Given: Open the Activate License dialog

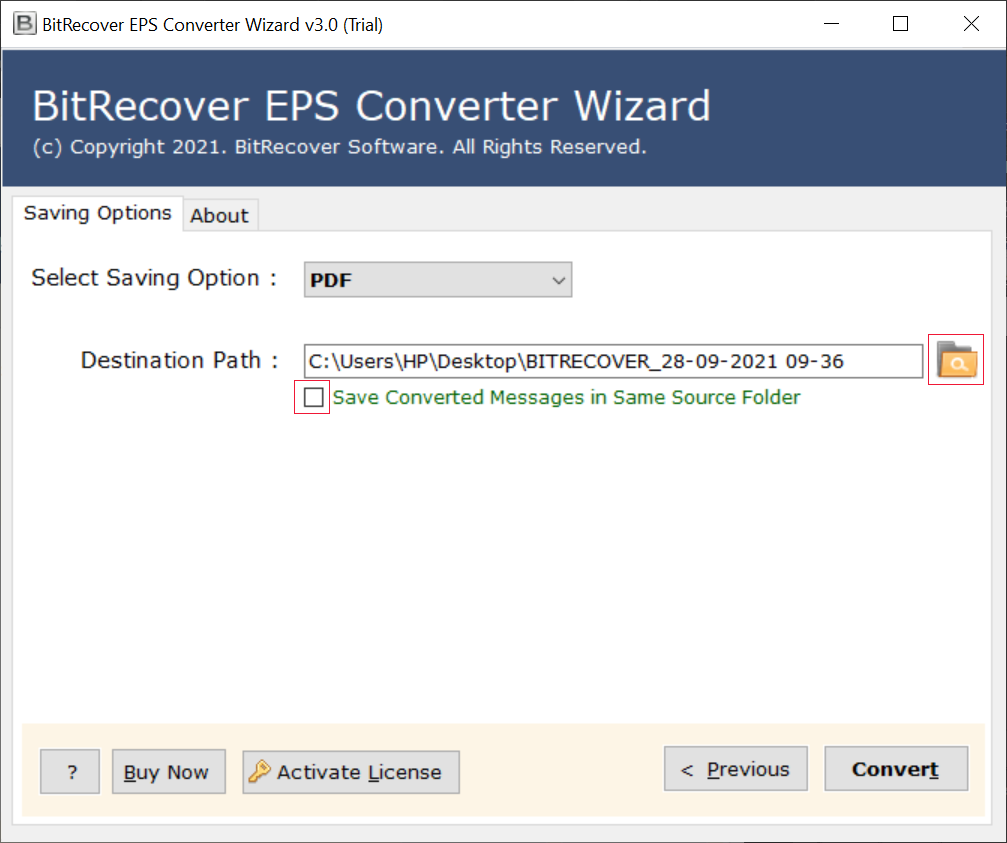Looking at the screenshot, I should (x=351, y=772).
